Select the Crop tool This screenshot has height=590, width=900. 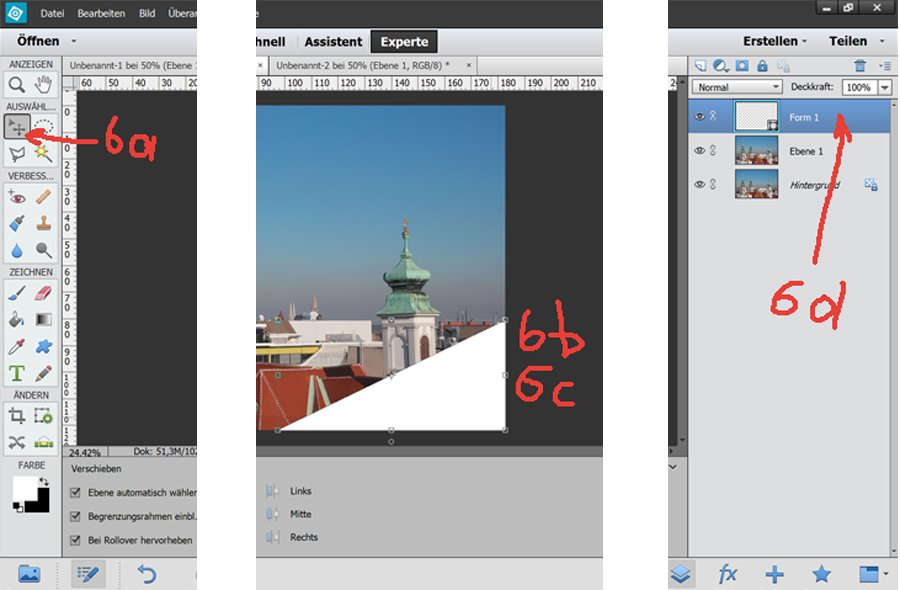(17, 415)
